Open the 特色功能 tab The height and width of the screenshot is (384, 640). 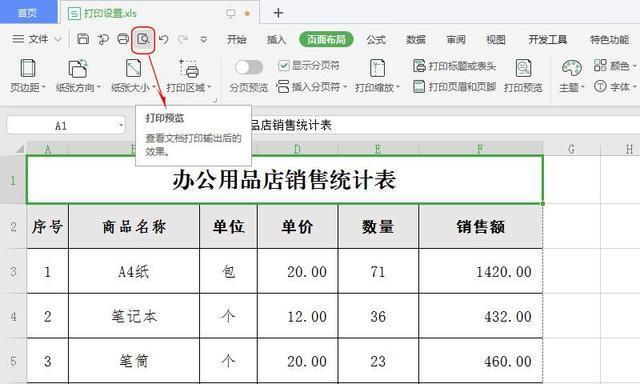point(610,40)
